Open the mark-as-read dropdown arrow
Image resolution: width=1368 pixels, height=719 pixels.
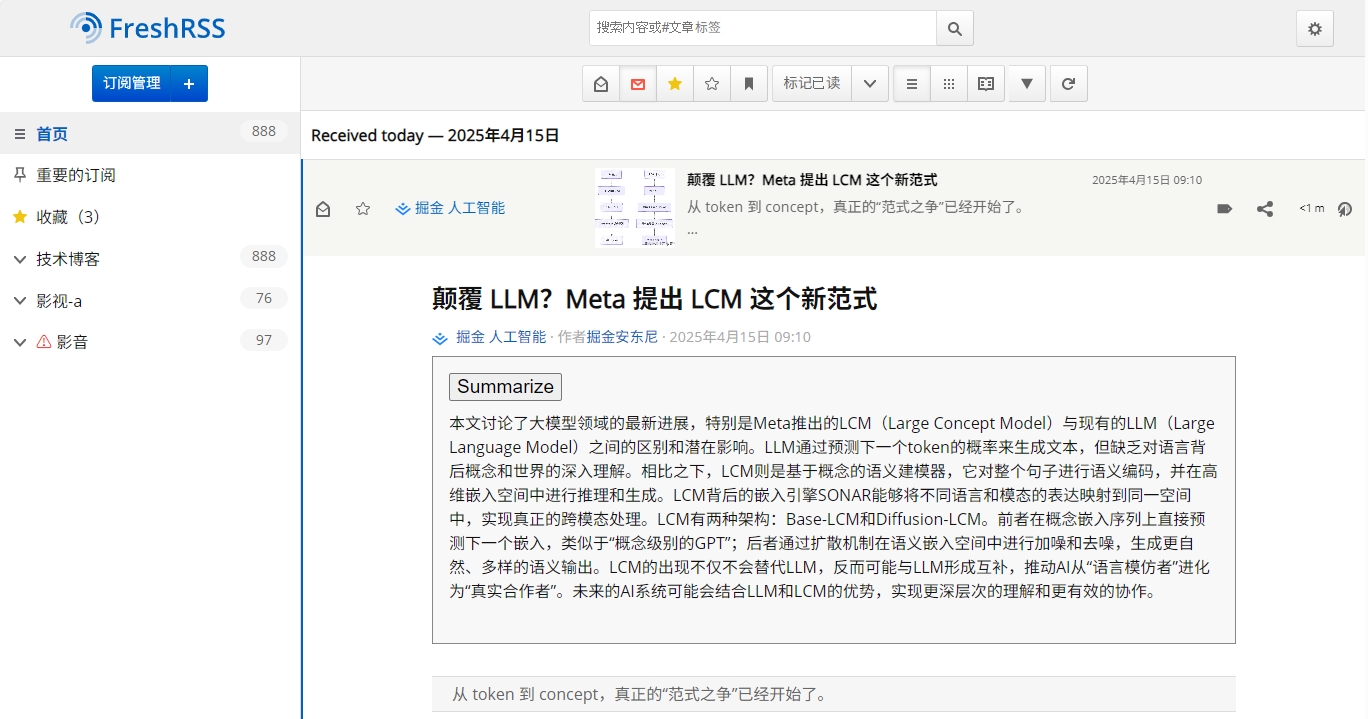(x=870, y=84)
